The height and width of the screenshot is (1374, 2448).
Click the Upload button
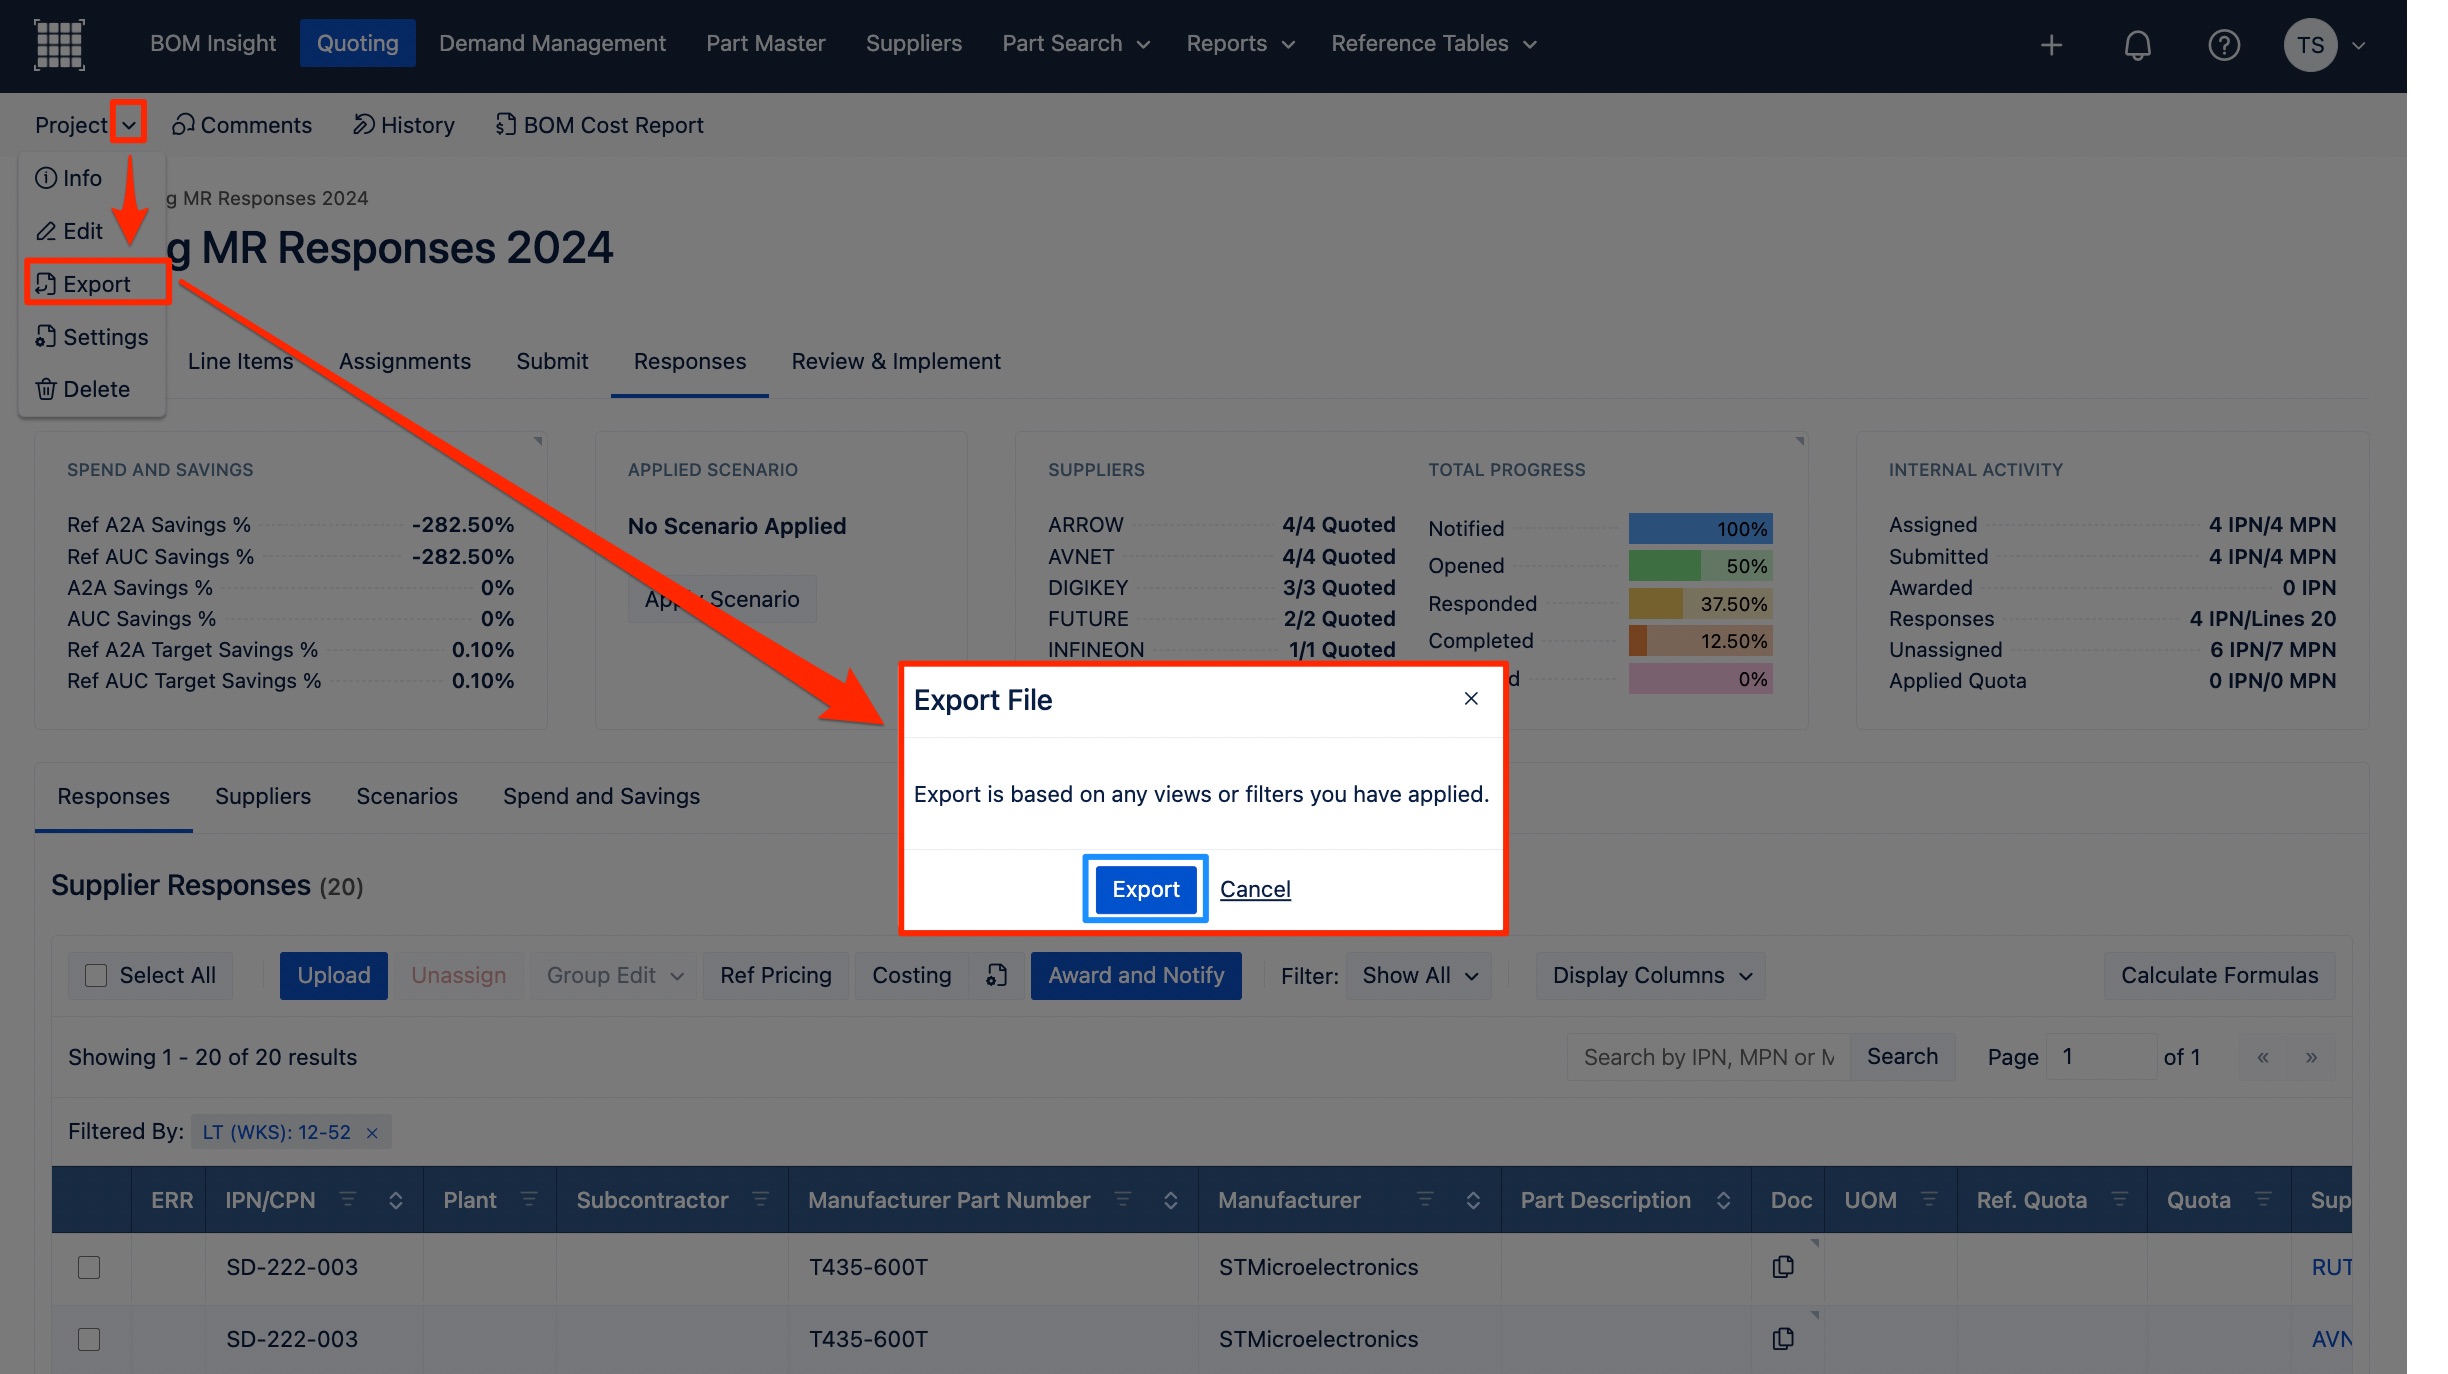334,975
